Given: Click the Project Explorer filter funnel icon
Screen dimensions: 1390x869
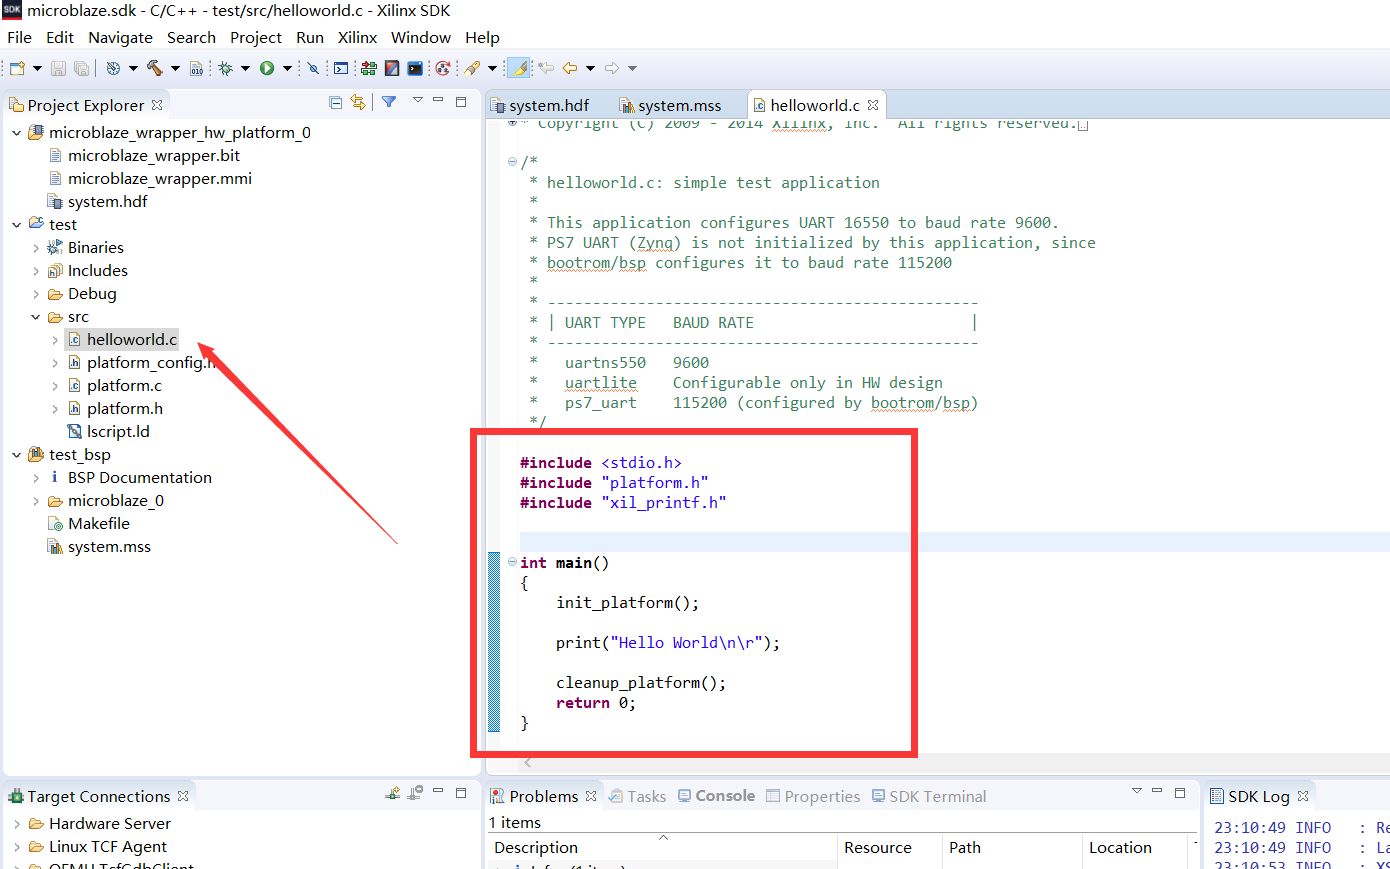Looking at the screenshot, I should tap(389, 102).
